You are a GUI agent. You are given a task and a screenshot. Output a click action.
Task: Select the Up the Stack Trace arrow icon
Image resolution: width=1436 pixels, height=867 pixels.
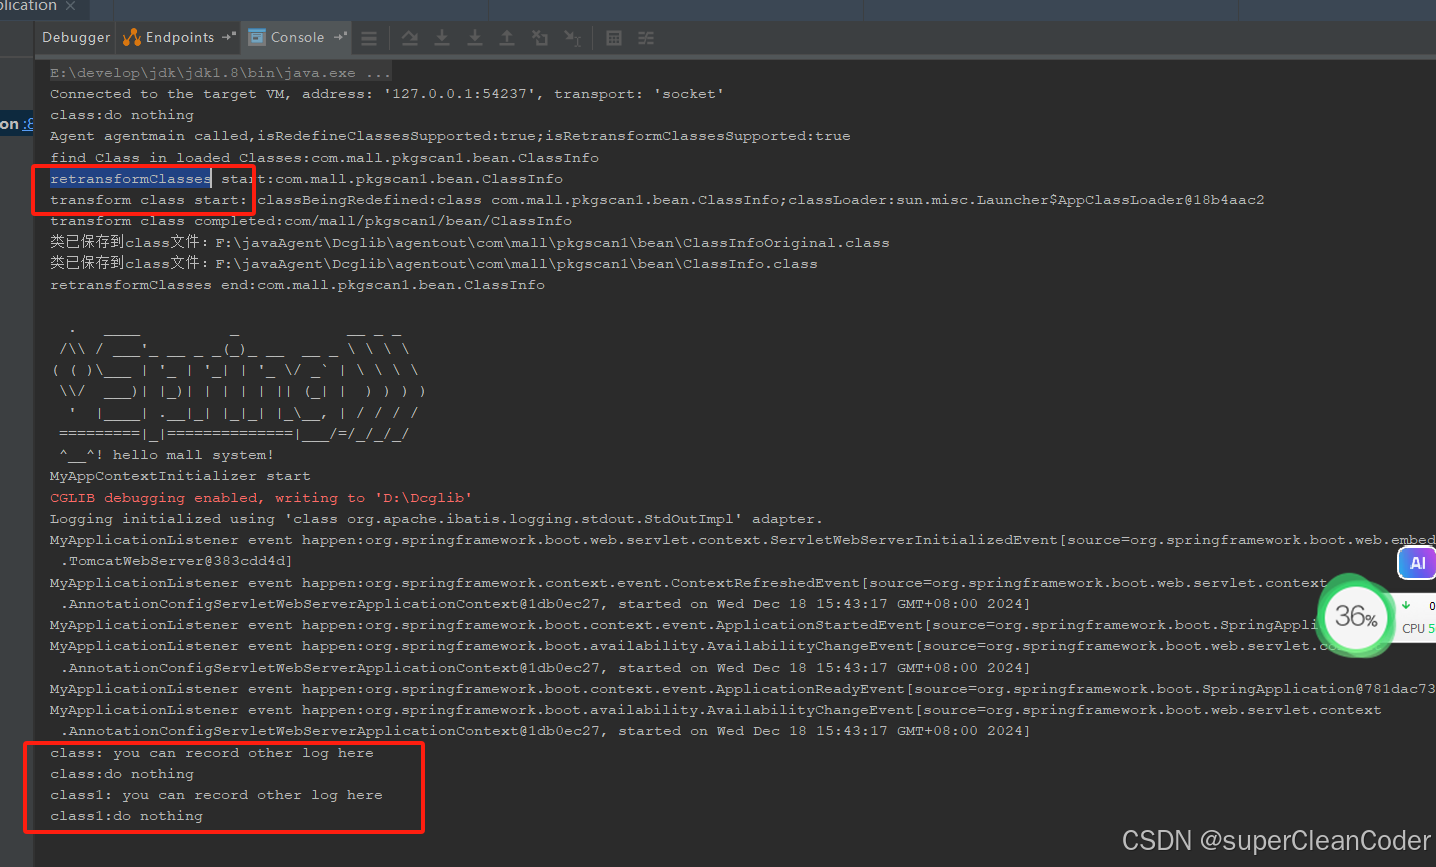[x=507, y=38]
